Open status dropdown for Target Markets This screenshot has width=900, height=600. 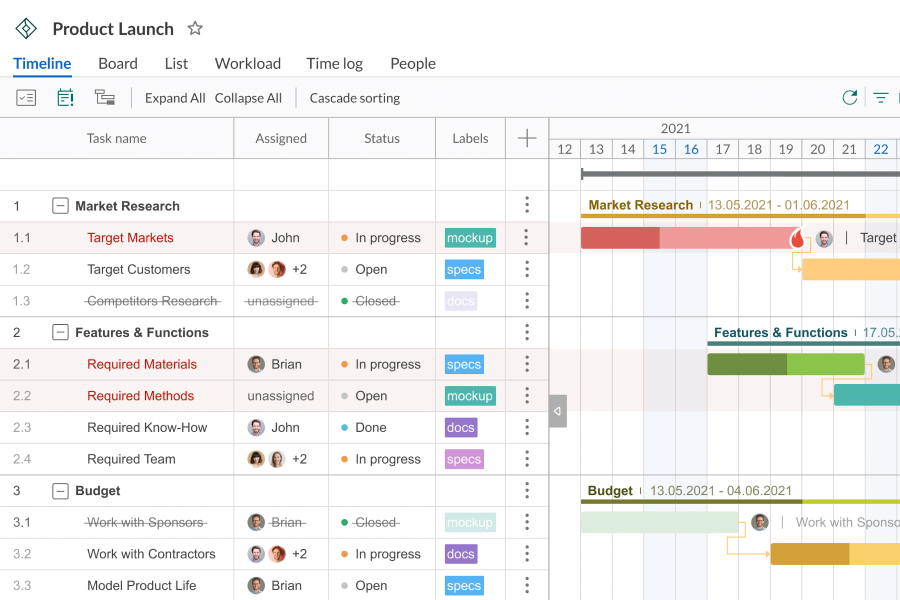(381, 238)
